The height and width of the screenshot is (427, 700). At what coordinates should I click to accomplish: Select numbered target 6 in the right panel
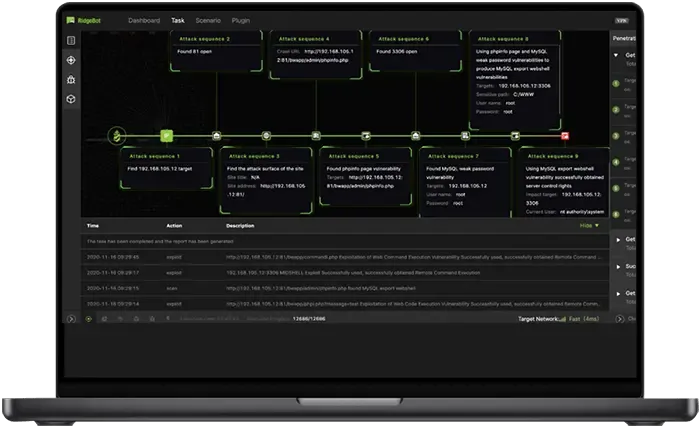616,215
